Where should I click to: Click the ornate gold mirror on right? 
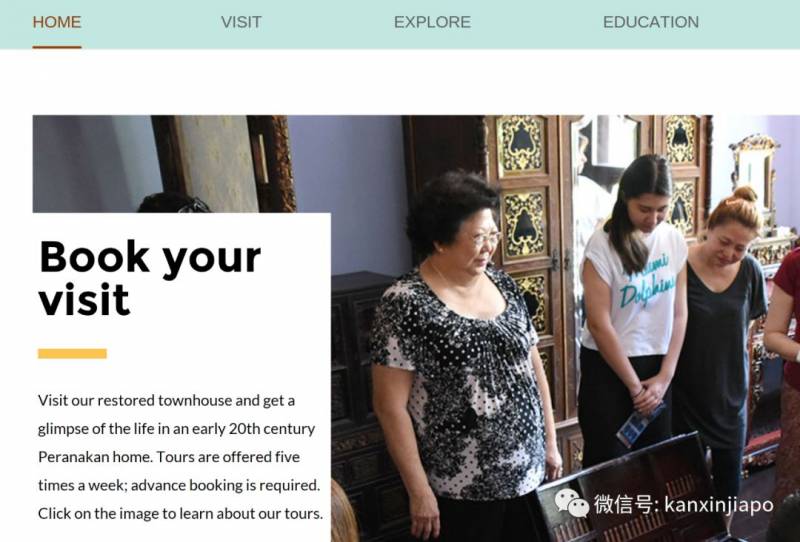[754, 174]
